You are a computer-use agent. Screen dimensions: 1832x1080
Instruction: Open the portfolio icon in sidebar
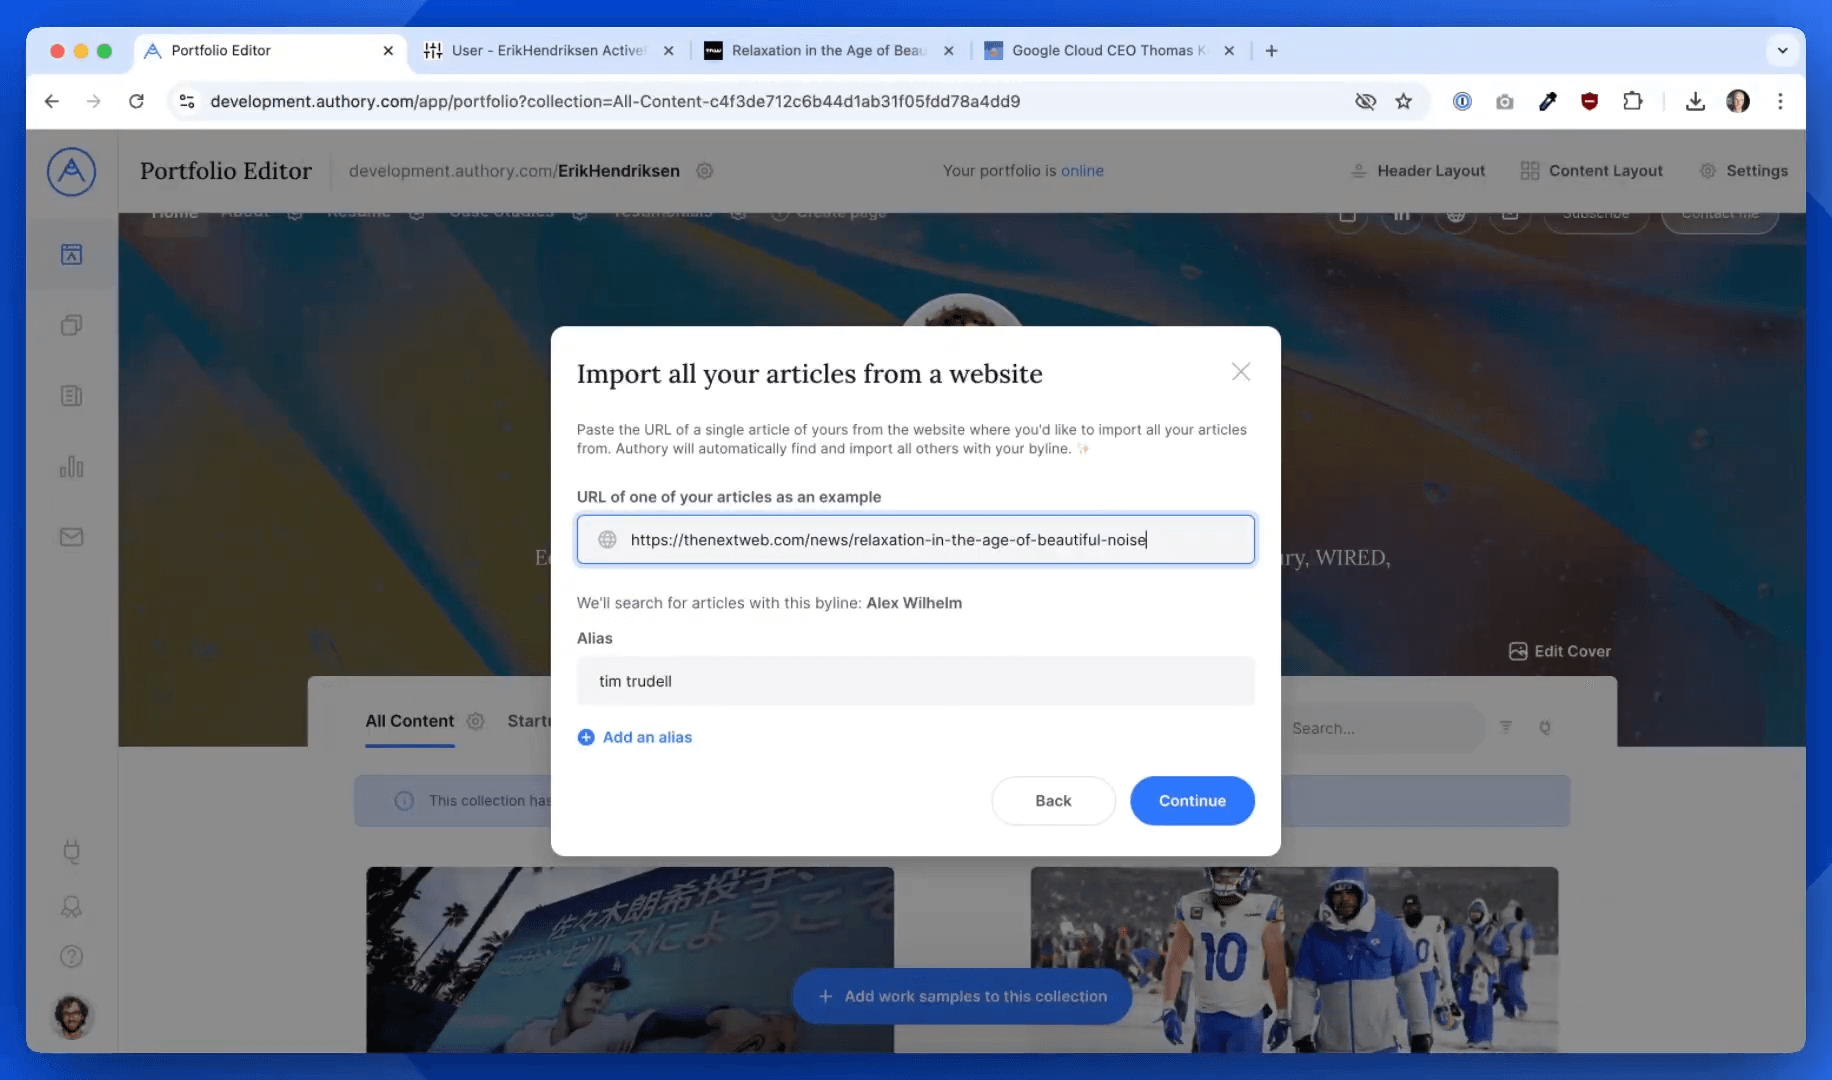71,254
